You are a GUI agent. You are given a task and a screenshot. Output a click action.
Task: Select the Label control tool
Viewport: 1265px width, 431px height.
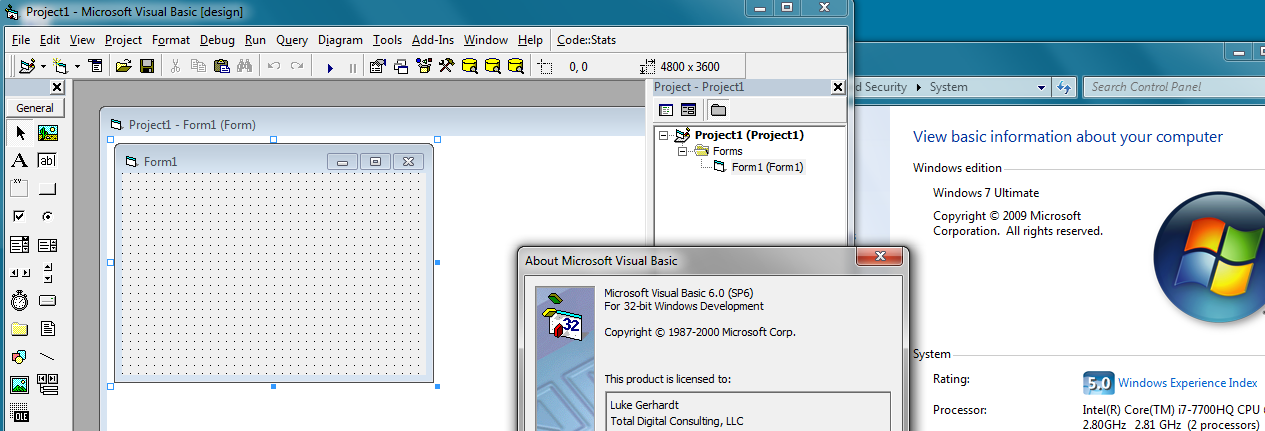(x=19, y=161)
